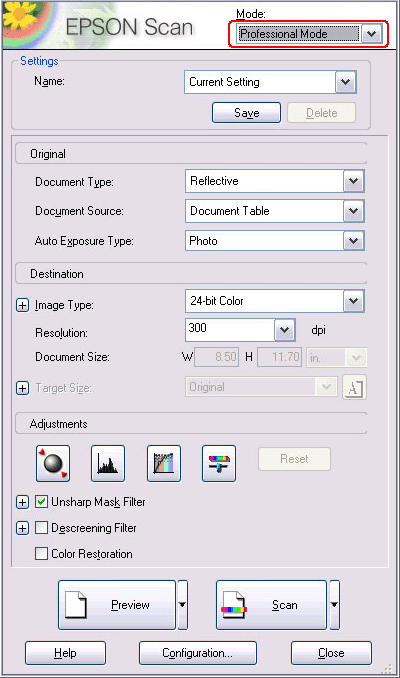Click the Preview button with page icon
The height and width of the screenshot is (678, 400).
pos(117,604)
